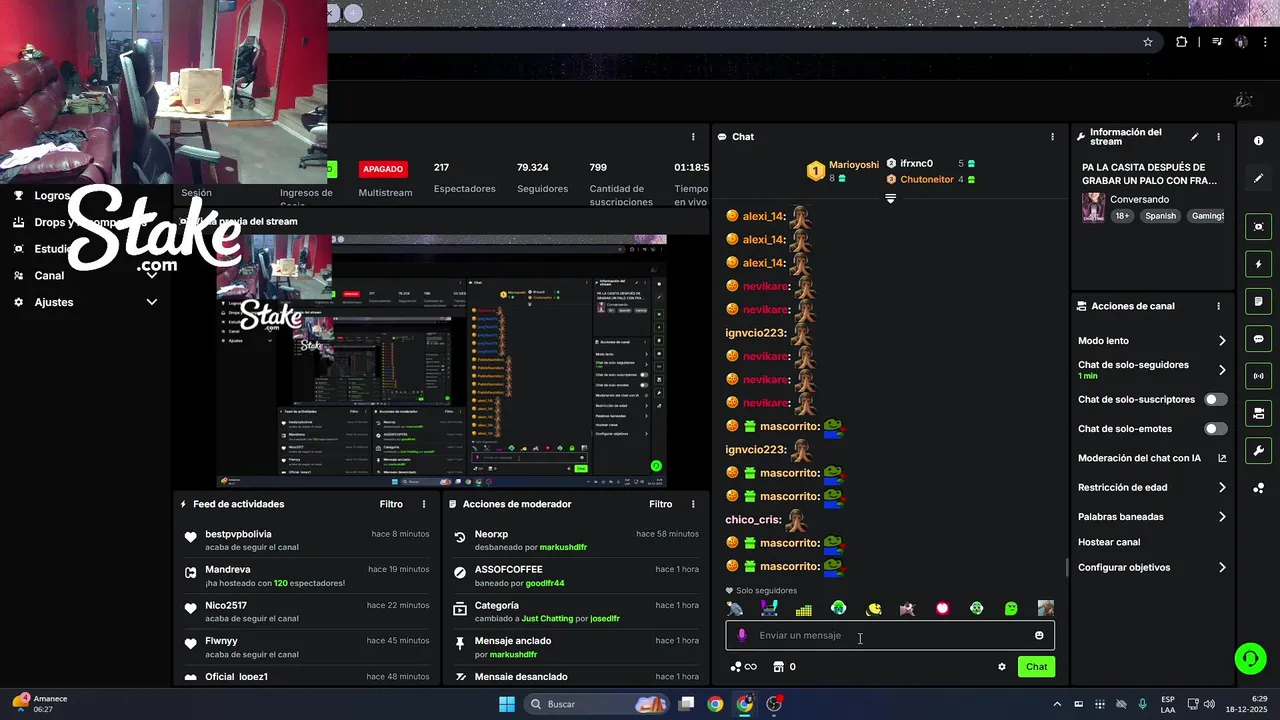This screenshot has width=1280, height=720.
Task: Click the broadcast signal icon in right sidebar
Action: 1258,376
